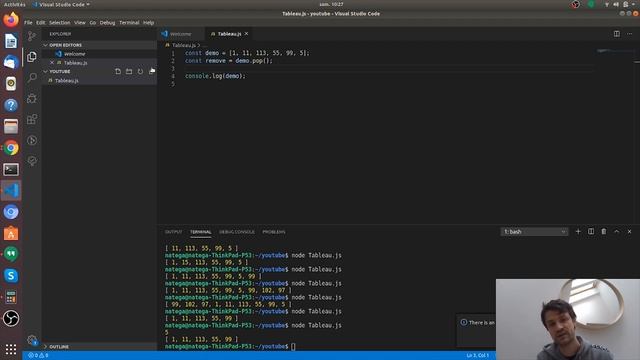Close Tableau.js in Open Editors list
The width and height of the screenshot is (640, 360).
point(52,62)
